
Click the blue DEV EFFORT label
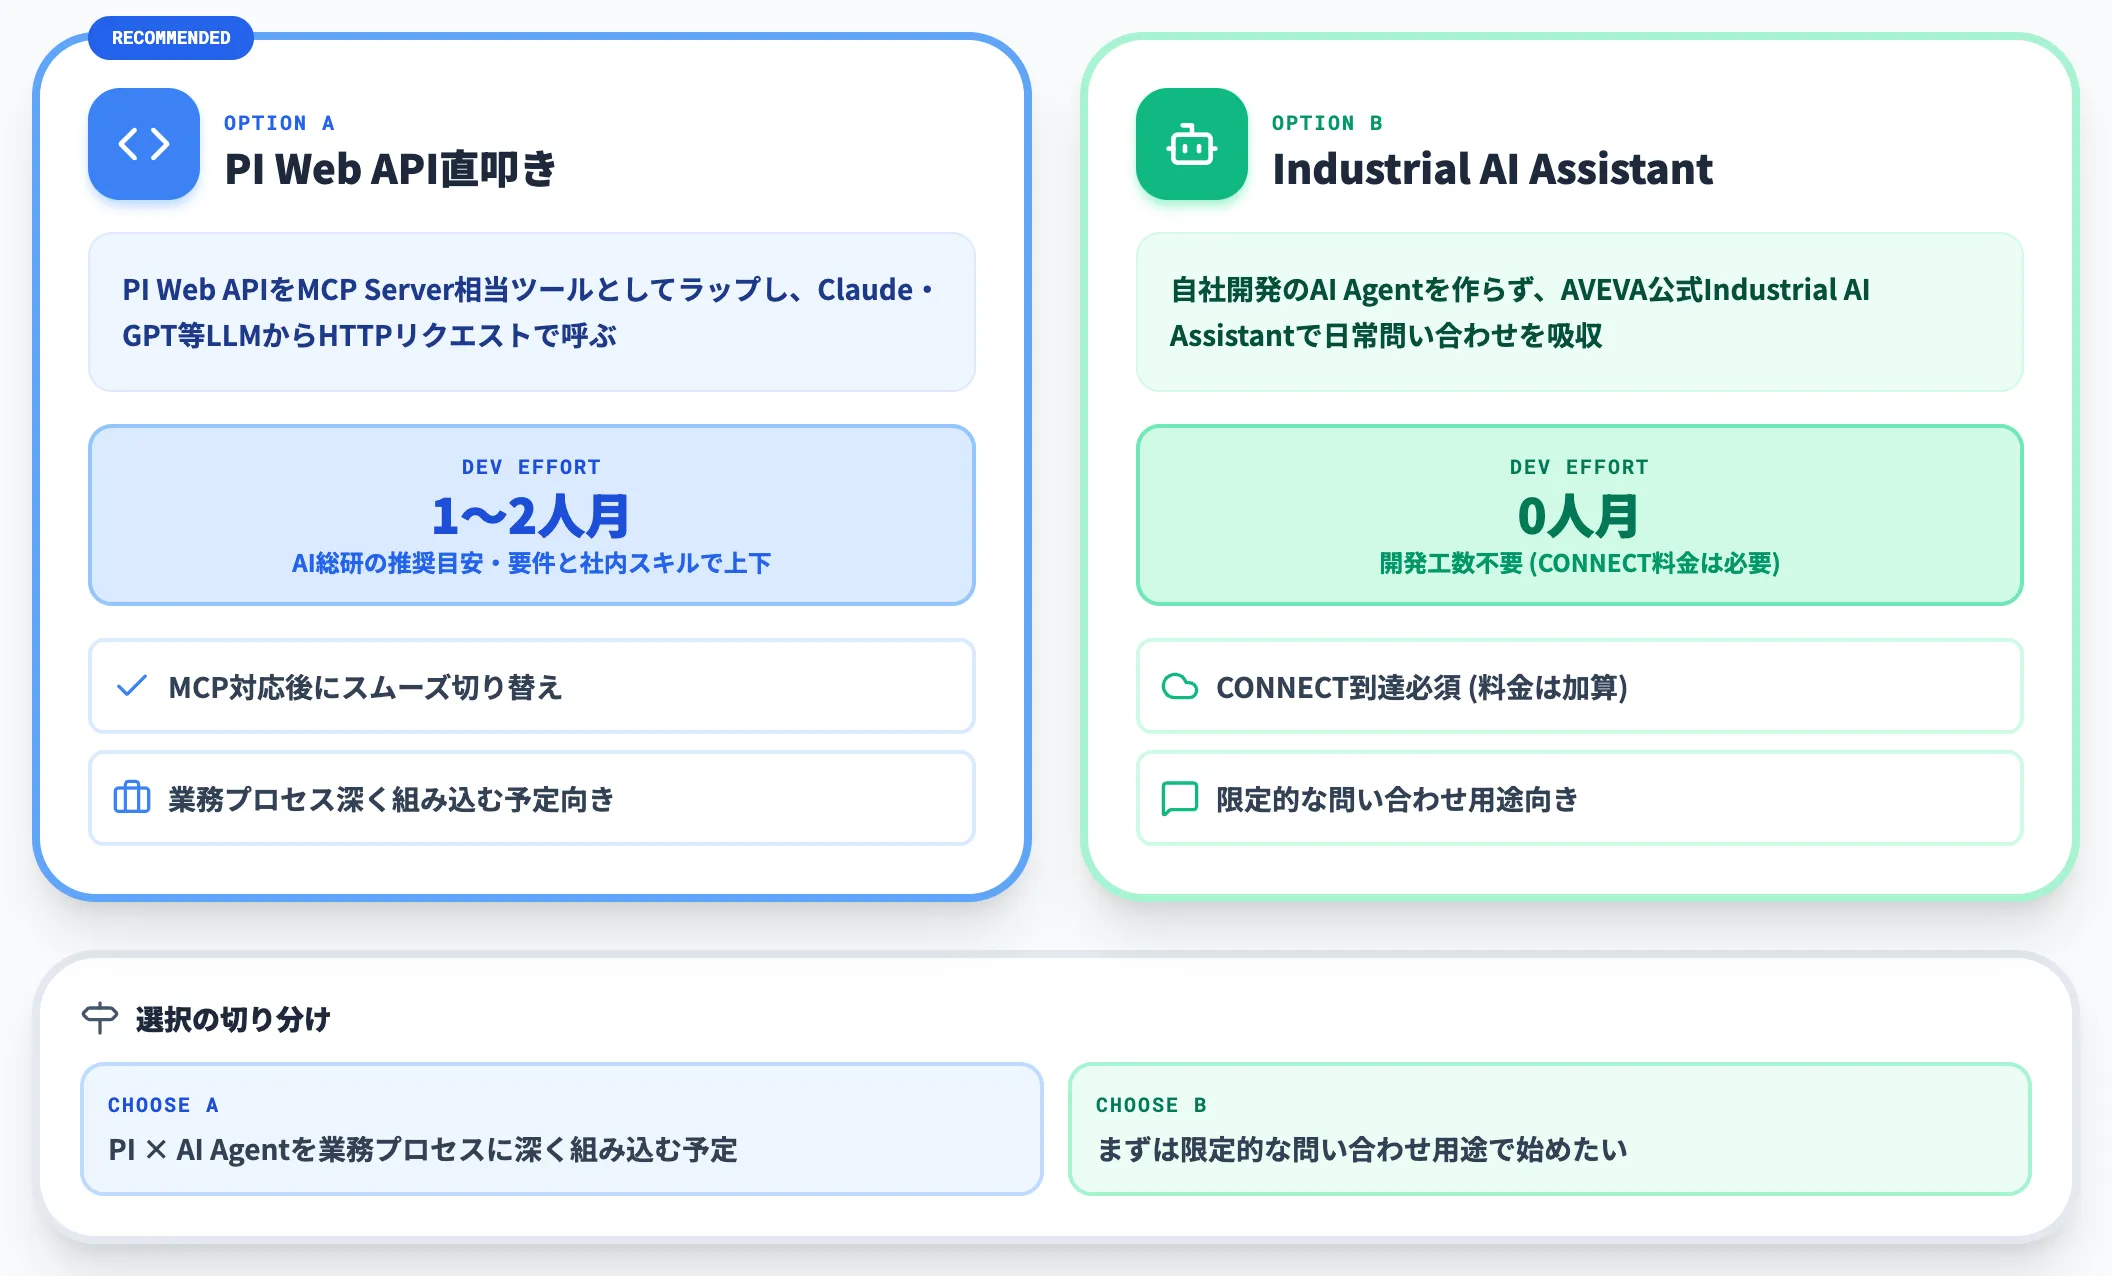[532, 467]
